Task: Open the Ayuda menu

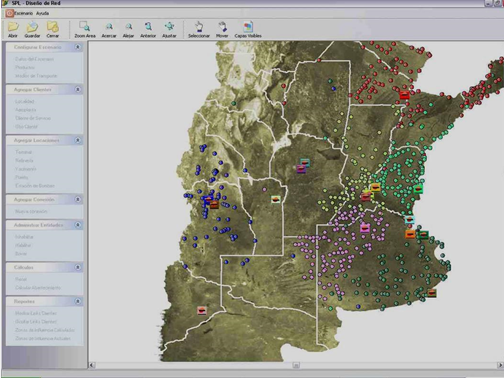Action: pos(43,13)
